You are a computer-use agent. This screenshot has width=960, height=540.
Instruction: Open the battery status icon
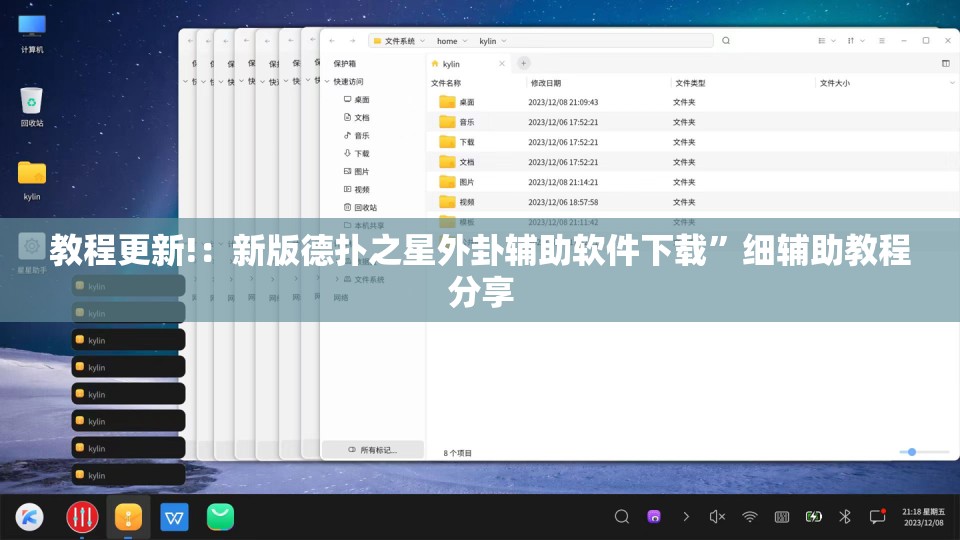[814, 517]
